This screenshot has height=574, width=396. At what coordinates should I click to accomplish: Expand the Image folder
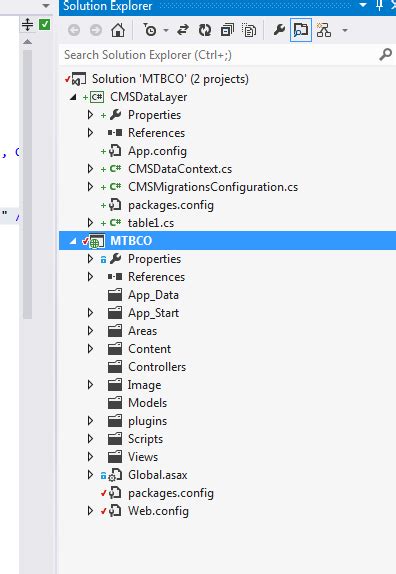pyautogui.click(x=90, y=384)
